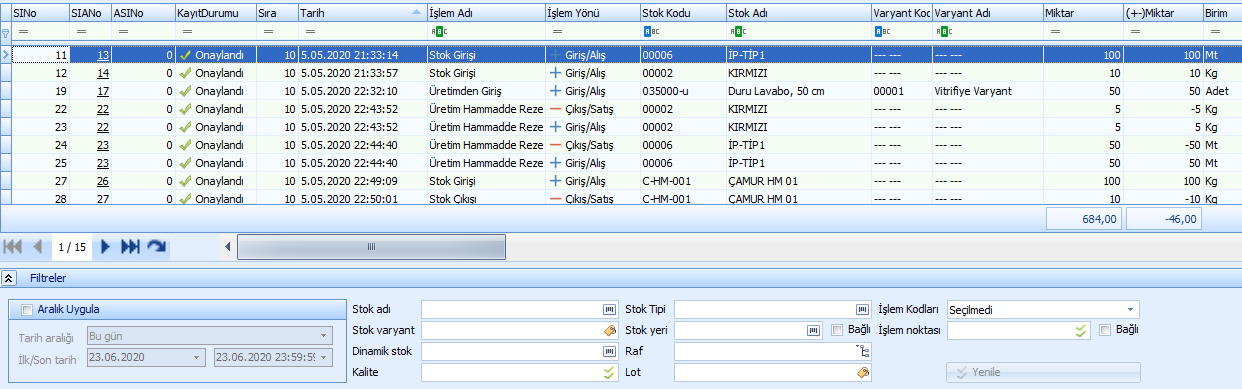Select the Duru Lavabo, 50 cm cell
1242x389 pixels.
[x=798, y=91]
